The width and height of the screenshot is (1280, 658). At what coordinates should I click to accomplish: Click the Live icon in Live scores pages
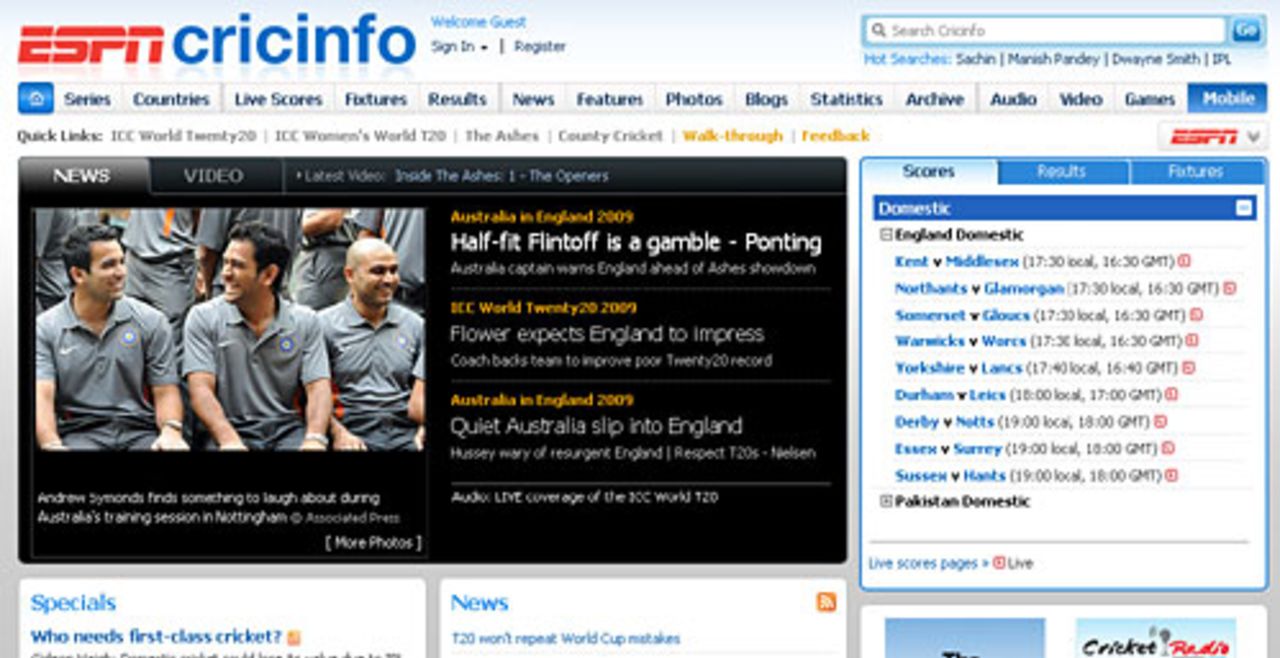coord(999,563)
